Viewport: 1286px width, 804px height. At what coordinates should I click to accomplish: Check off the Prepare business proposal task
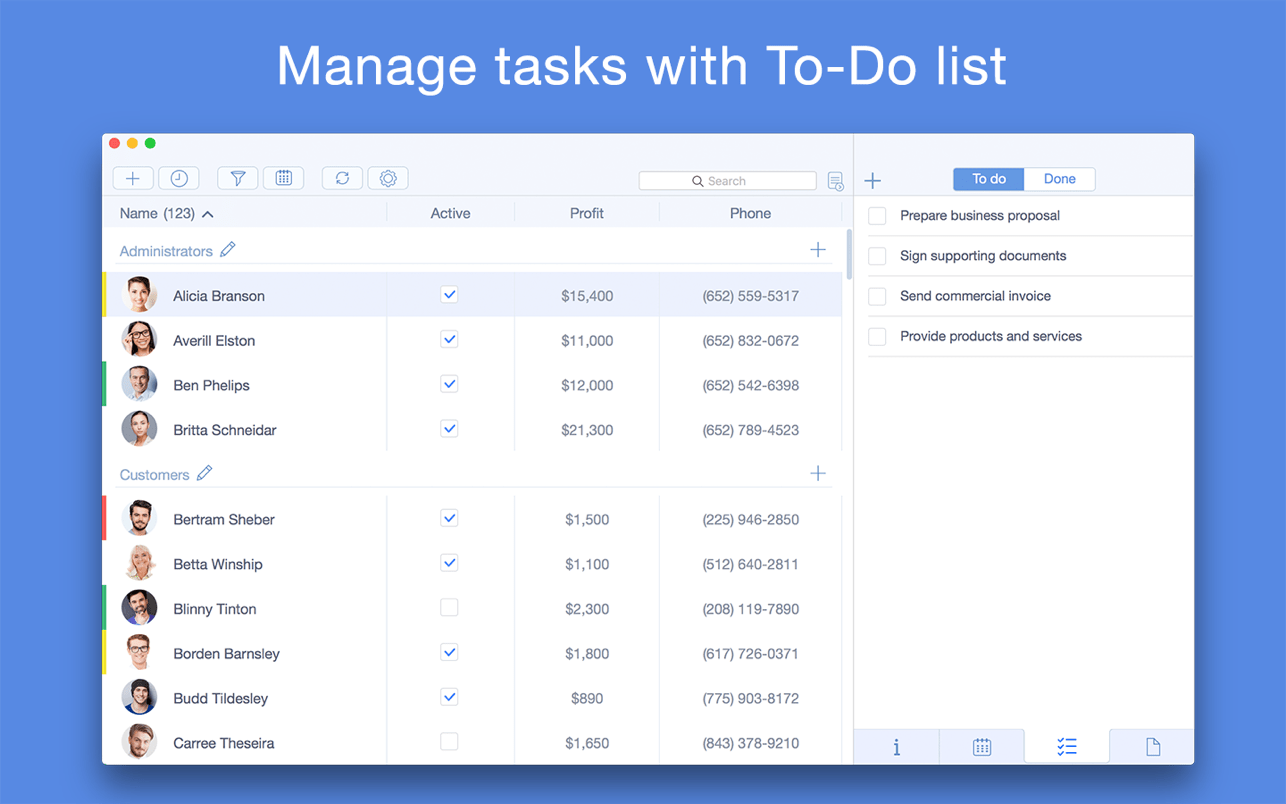[877, 215]
